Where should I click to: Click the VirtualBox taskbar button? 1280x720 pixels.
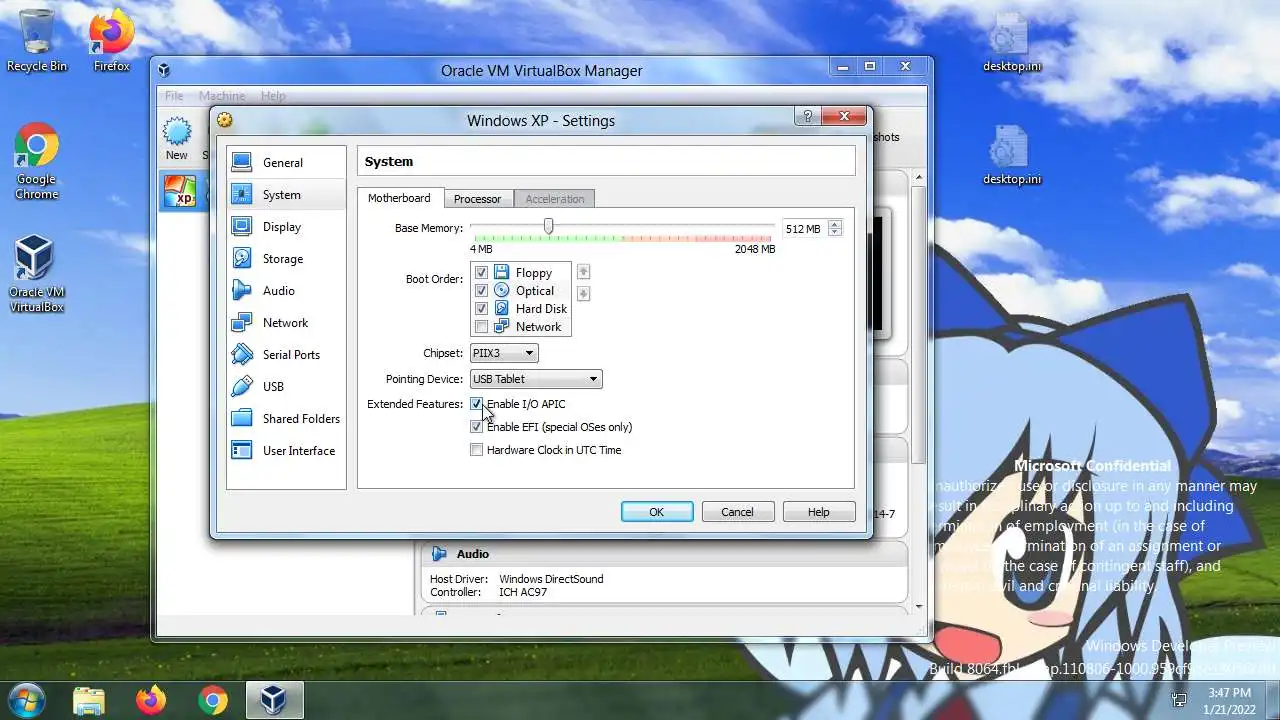[x=274, y=700]
